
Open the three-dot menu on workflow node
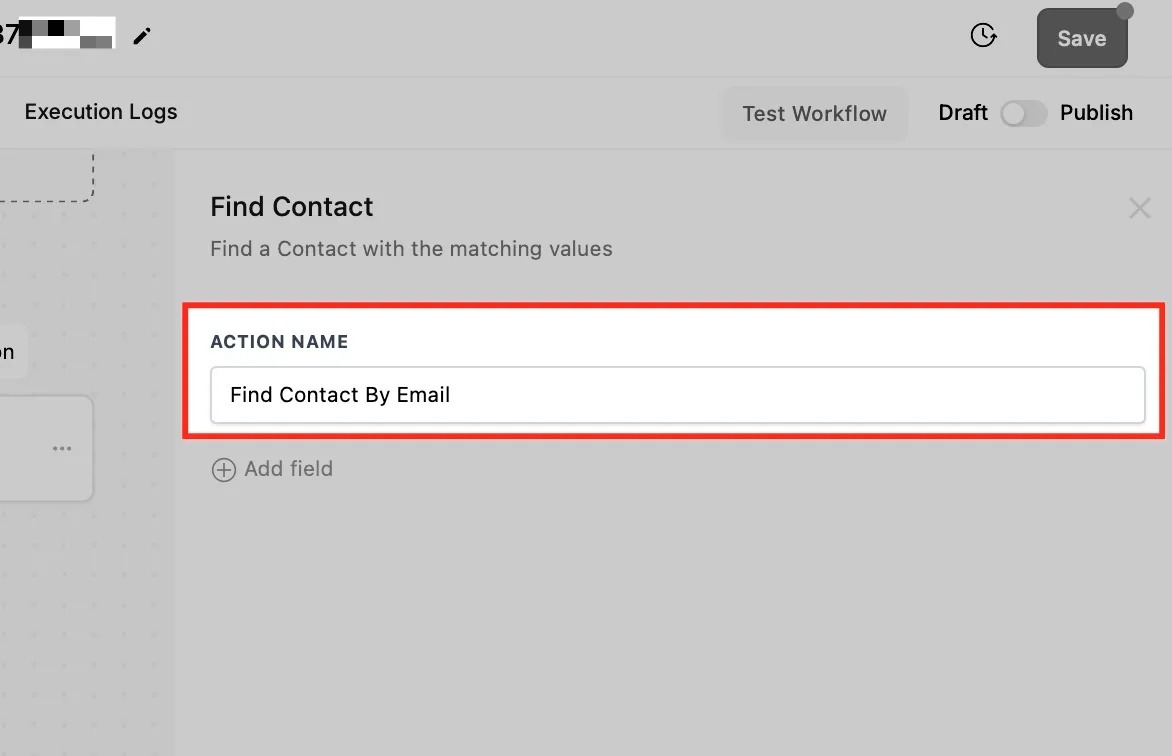click(x=62, y=449)
